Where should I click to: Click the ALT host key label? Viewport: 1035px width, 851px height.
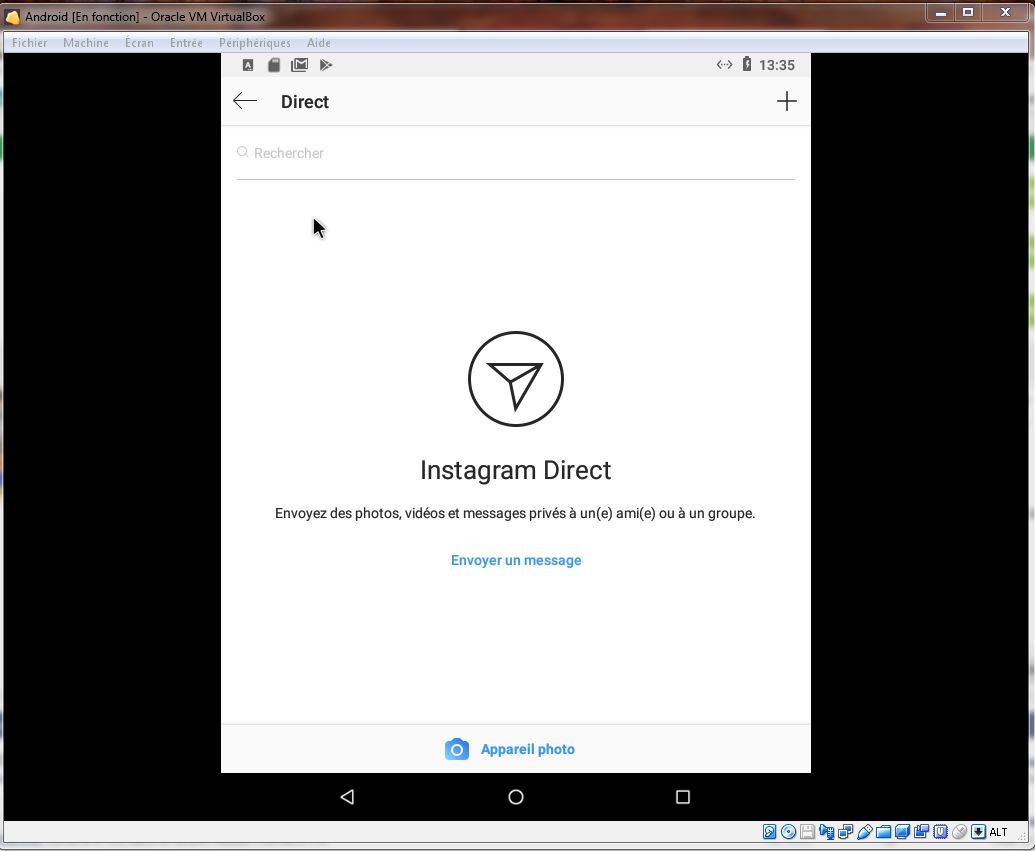(x=998, y=832)
